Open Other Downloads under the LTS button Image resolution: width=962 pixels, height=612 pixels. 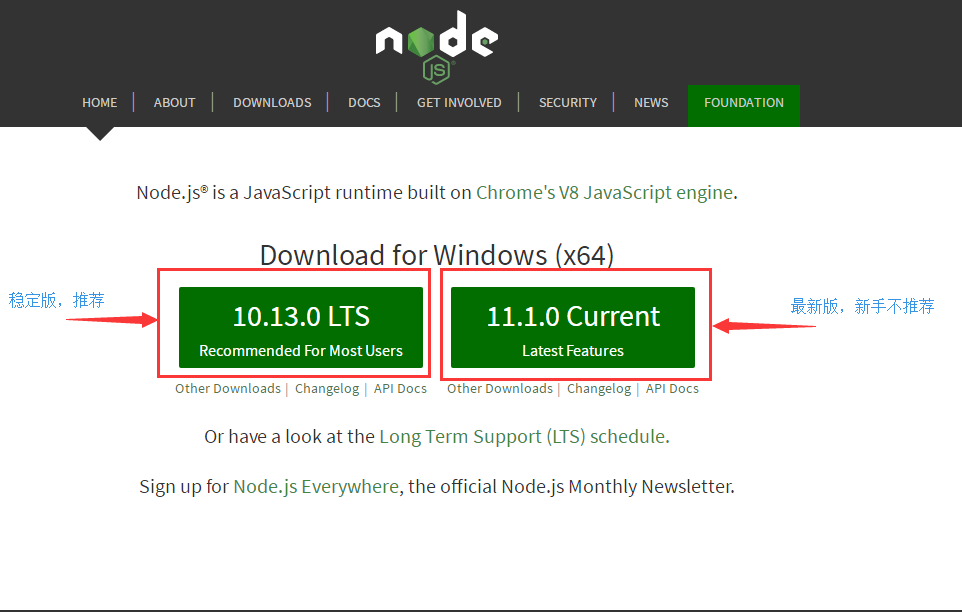(x=228, y=389)
